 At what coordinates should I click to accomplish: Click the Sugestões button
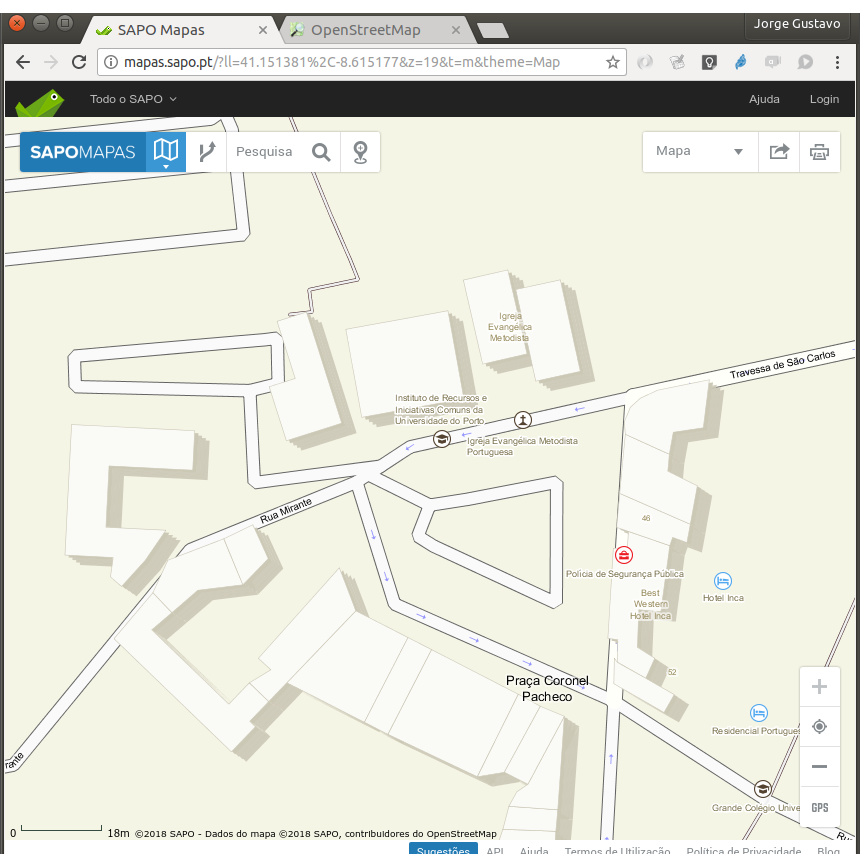click(442, 852)
